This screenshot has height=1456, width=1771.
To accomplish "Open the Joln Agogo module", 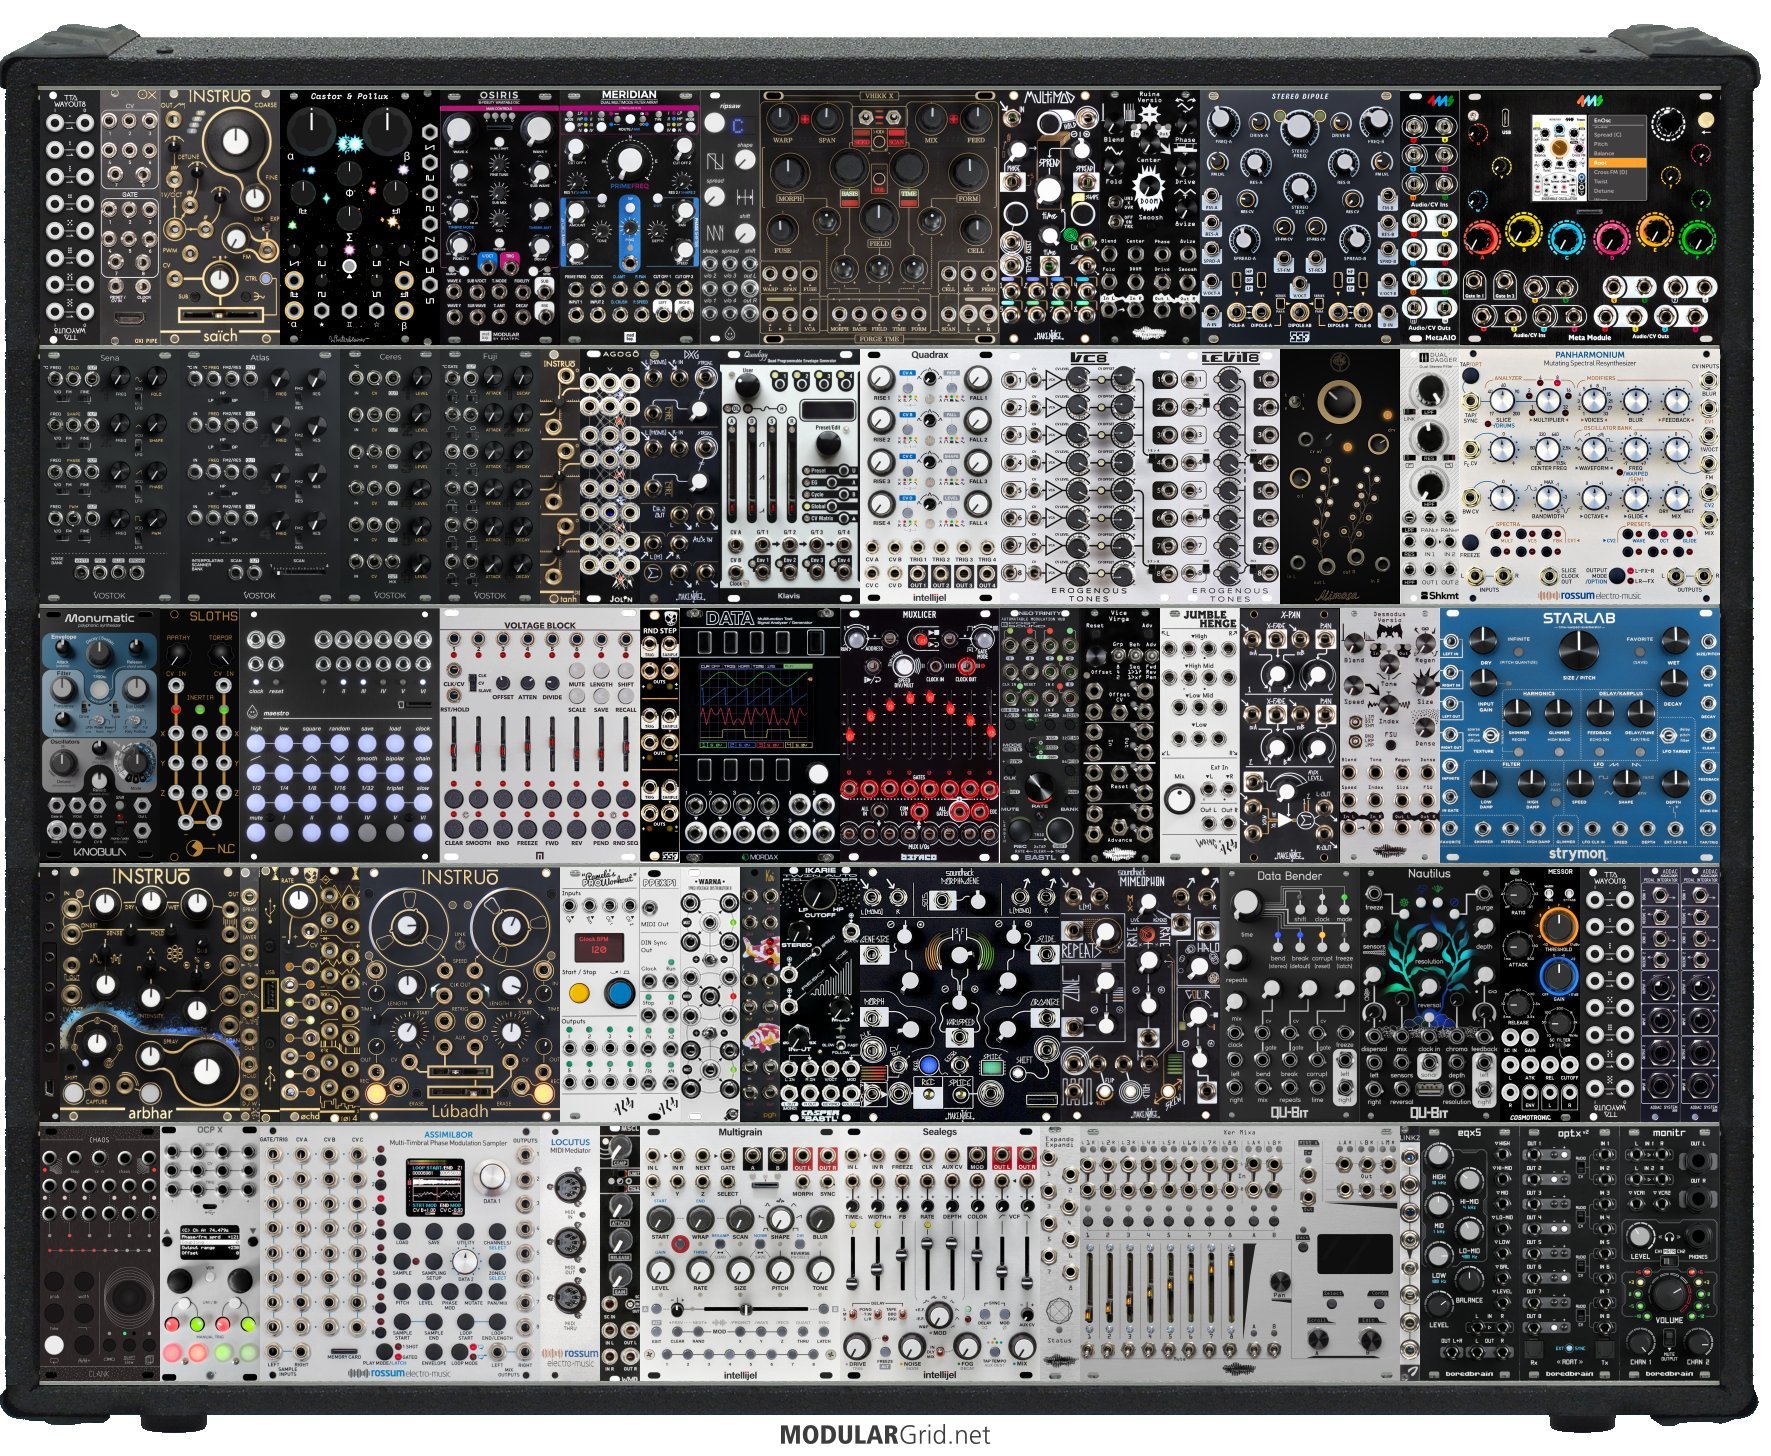I will [x=610, y=476].
